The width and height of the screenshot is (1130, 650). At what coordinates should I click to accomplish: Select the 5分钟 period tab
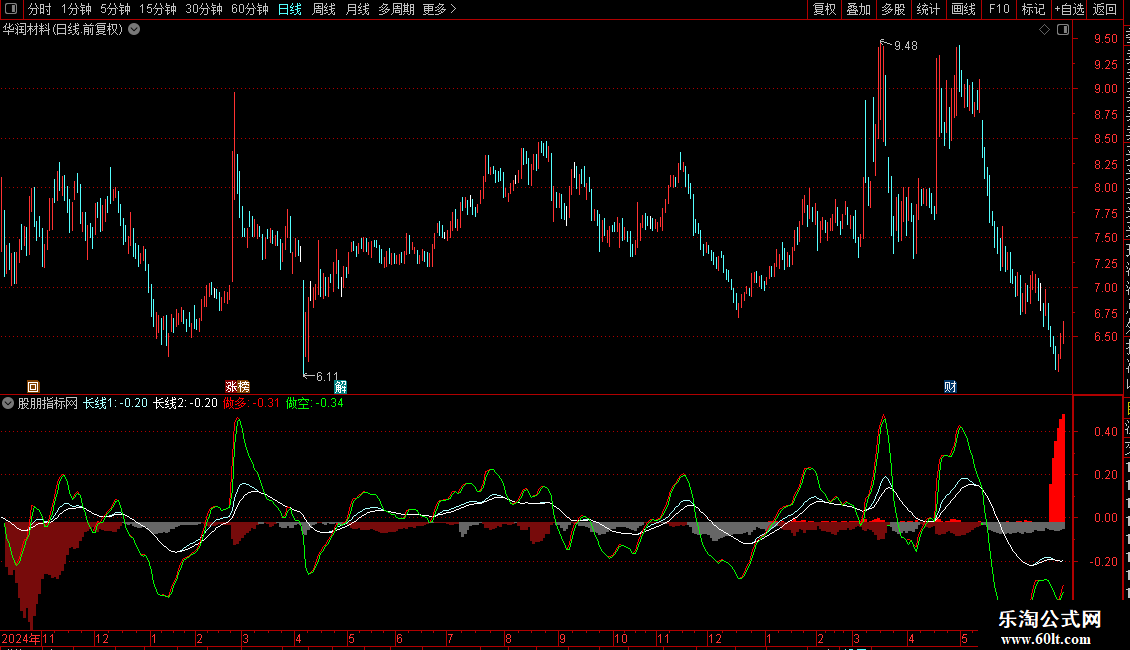point(115,9)
